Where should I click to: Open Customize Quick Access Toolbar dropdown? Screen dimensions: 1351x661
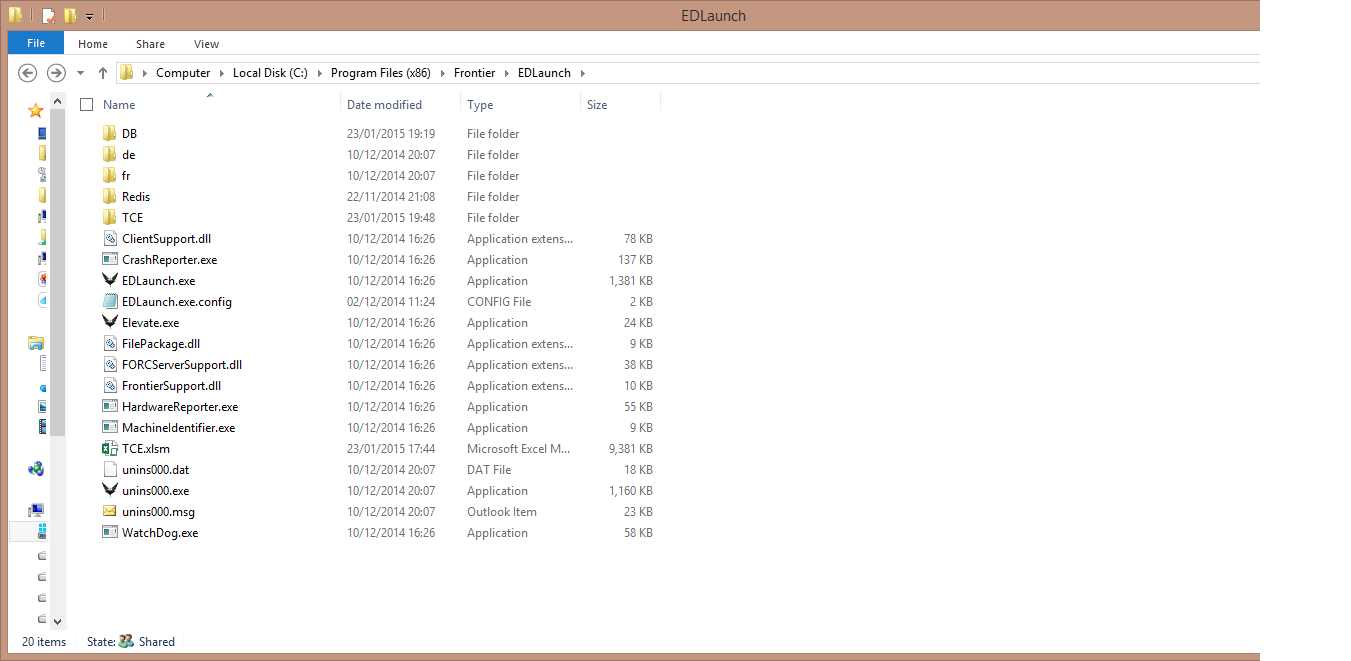[x=89, y=17]
